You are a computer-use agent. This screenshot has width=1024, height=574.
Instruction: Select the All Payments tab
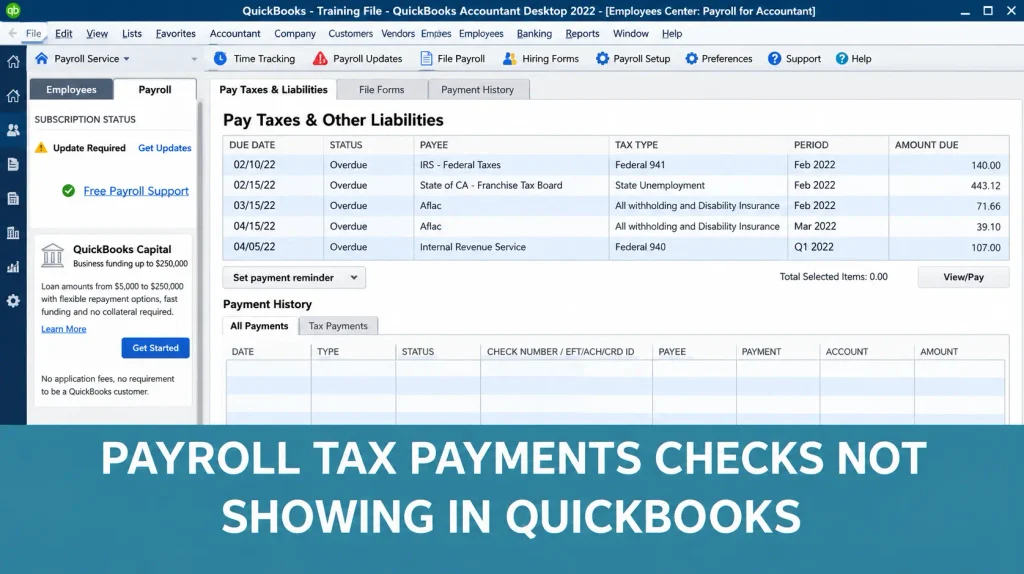[x=259, y=326]
